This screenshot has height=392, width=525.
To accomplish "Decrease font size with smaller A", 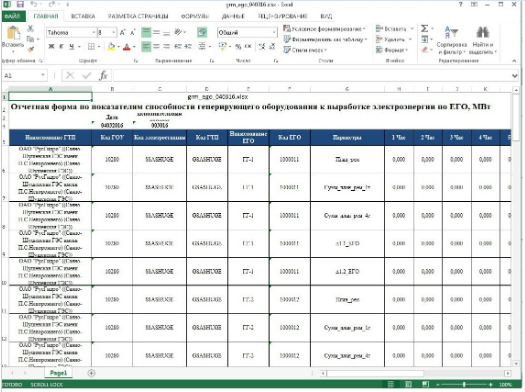I will (133, 32).
